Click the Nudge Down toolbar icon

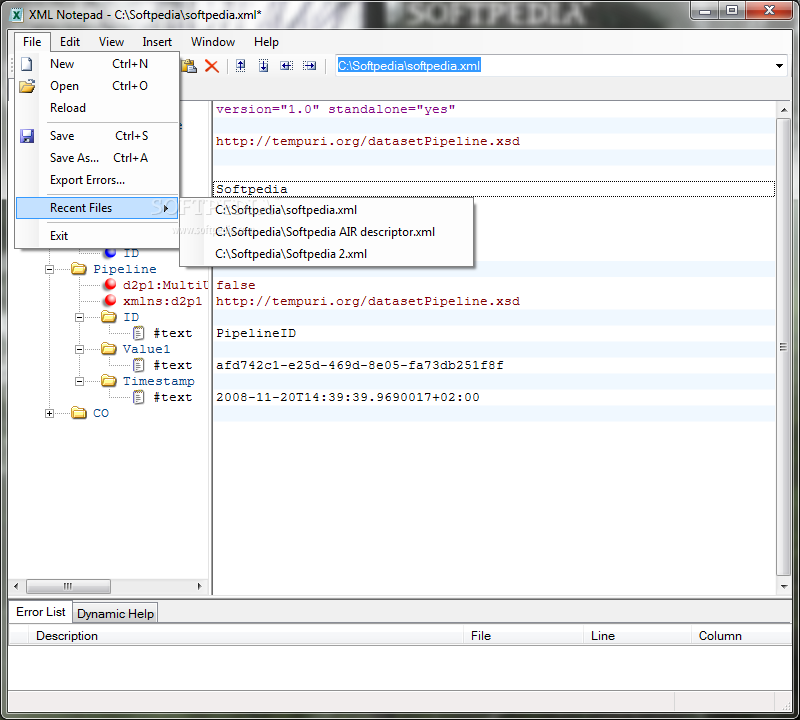point(263,66)
